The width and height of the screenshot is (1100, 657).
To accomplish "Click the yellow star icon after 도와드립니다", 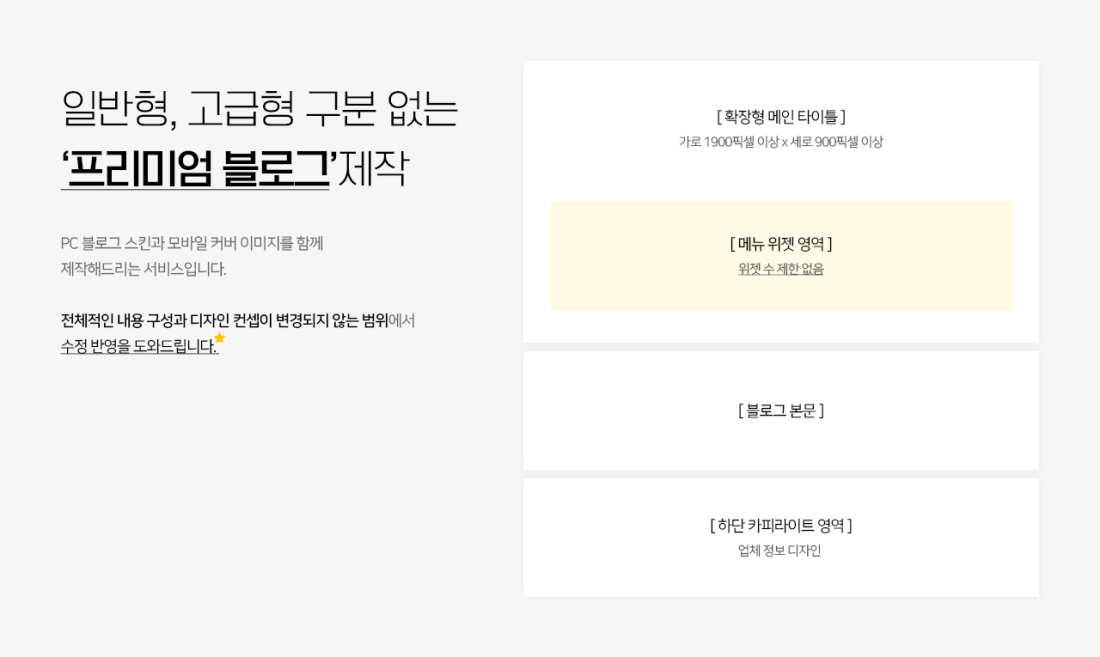I will [x=220, y=339].
